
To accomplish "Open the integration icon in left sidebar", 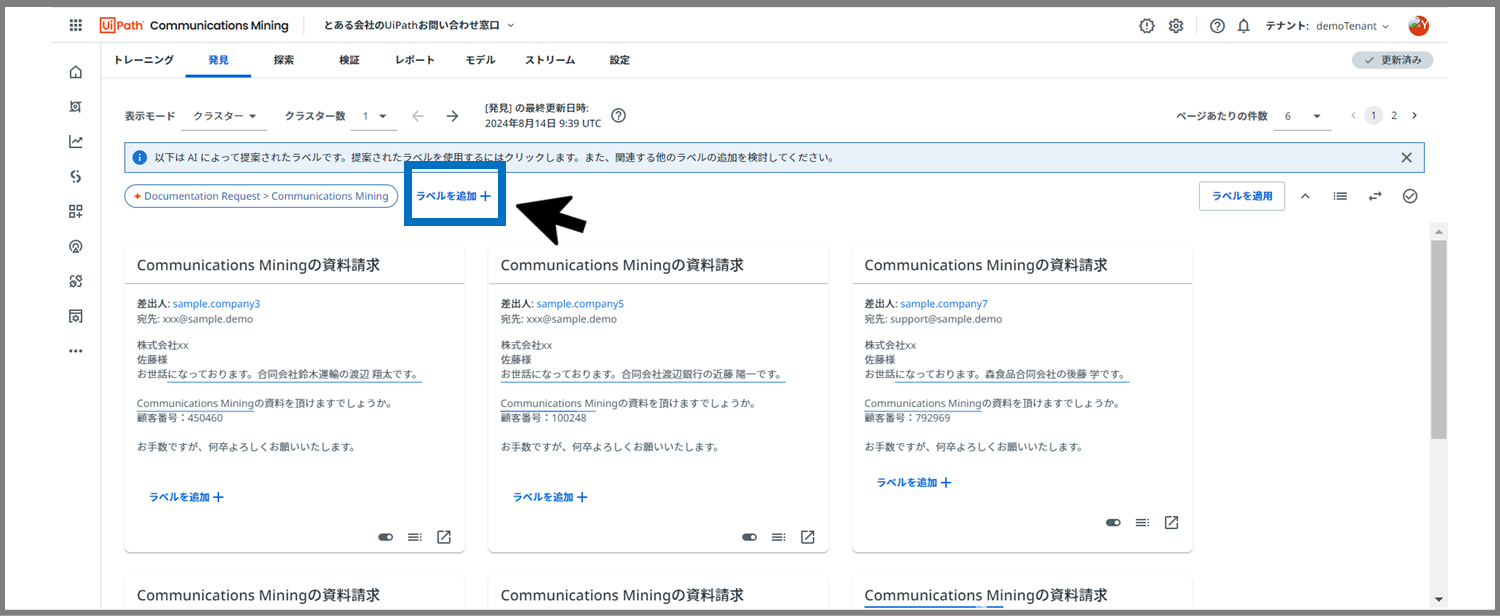I will pyautogui.click(x=76, y=177).
